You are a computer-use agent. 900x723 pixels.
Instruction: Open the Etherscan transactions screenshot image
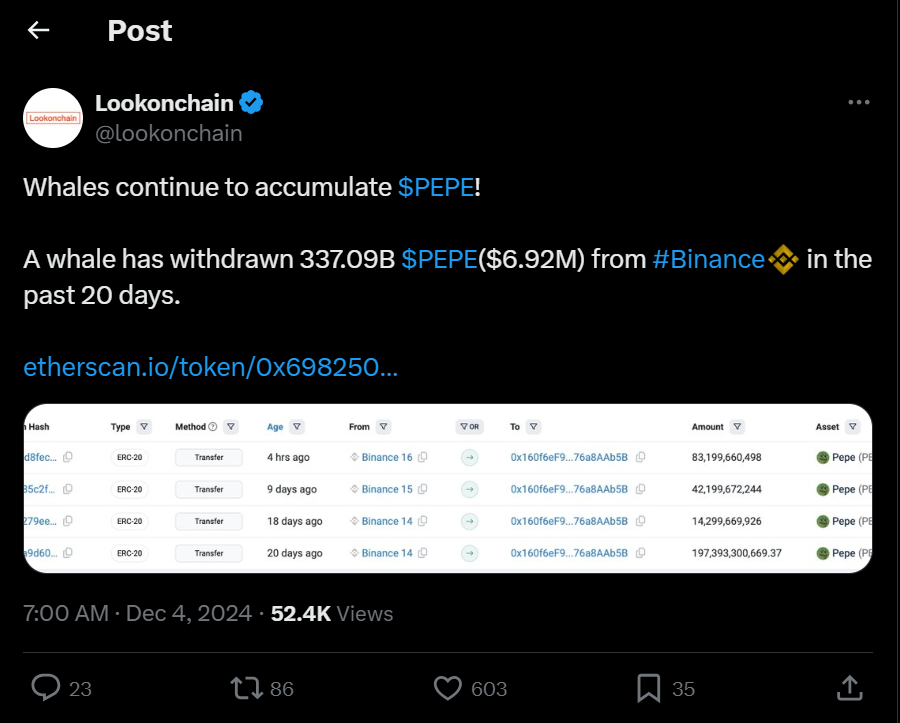pos(447,488)
